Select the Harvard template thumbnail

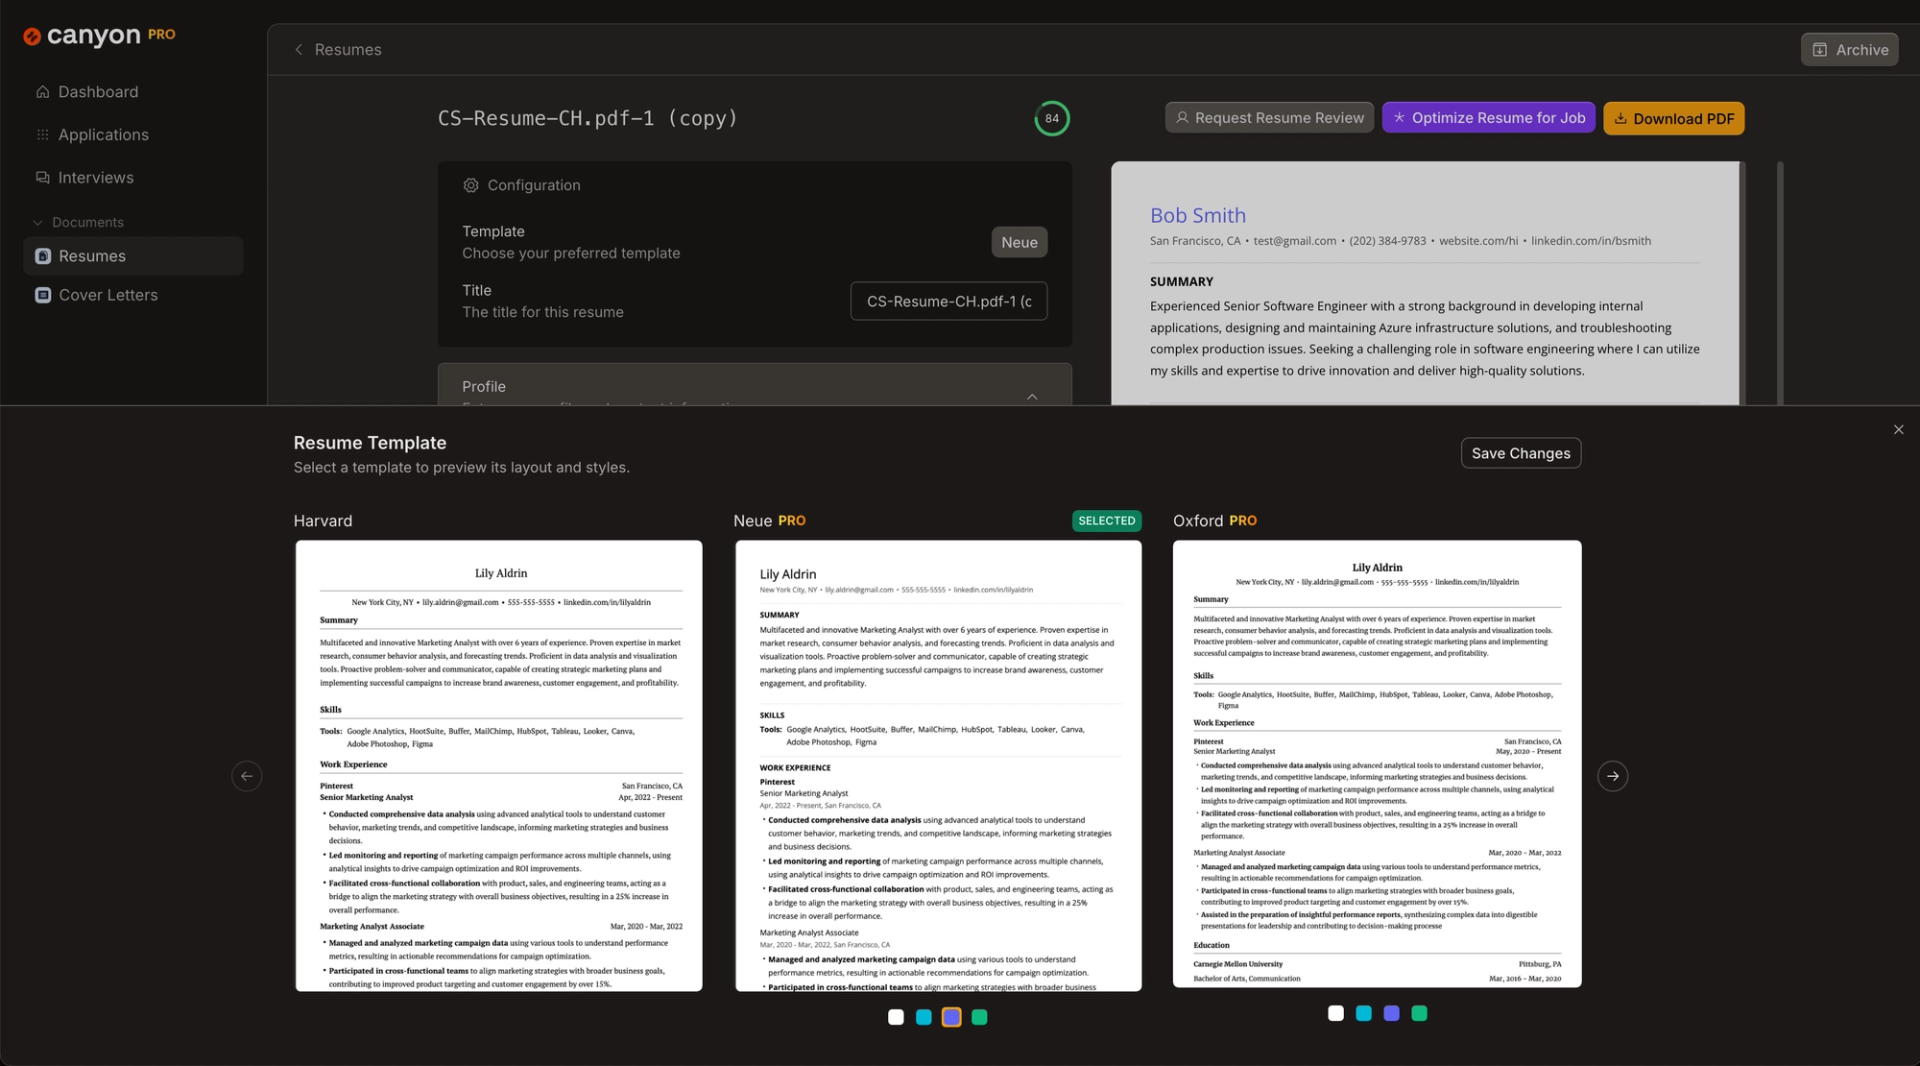point(499,766)
